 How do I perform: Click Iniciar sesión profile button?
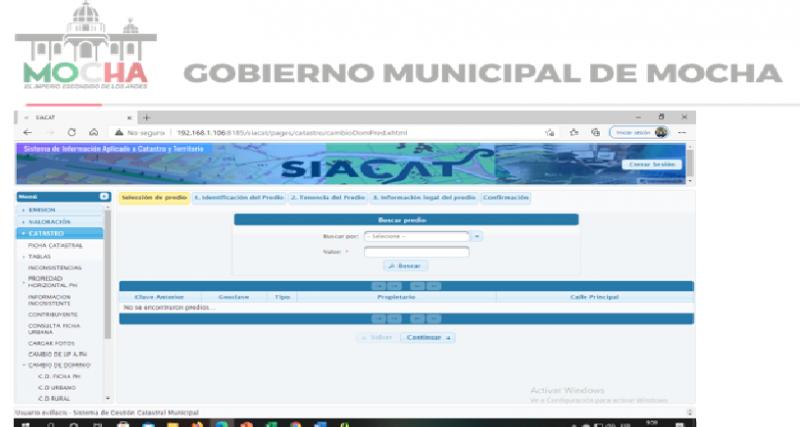(640, 132)
